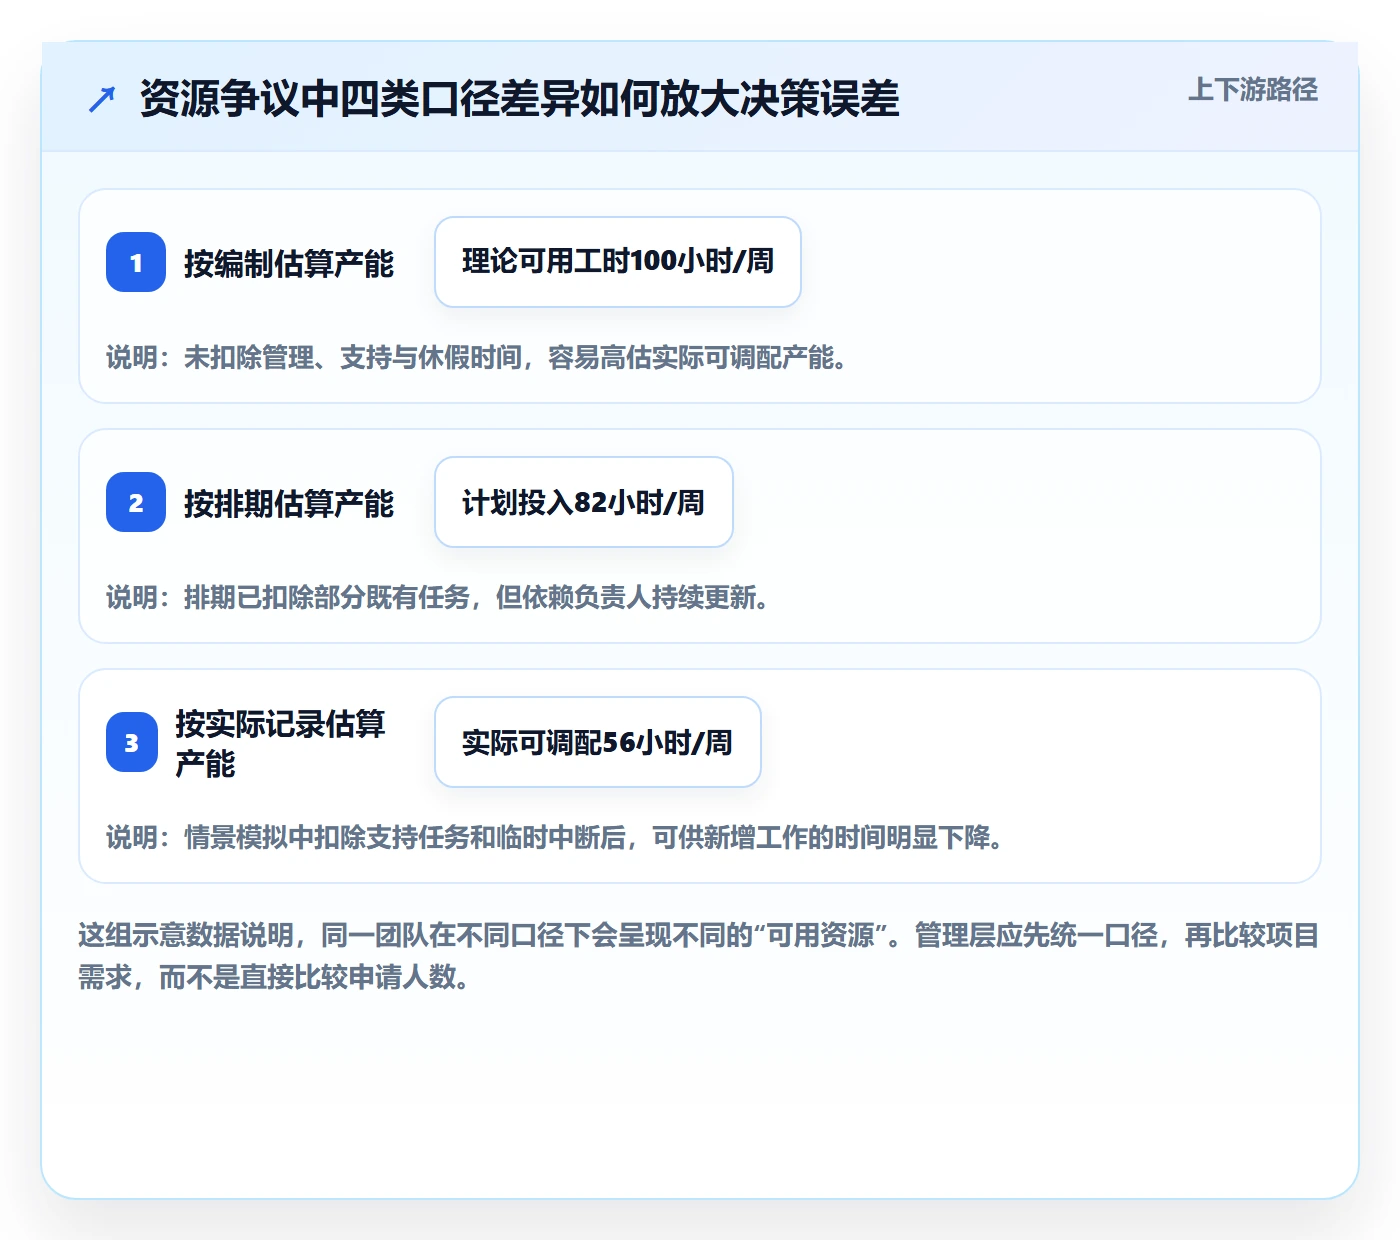This screenshot has width=1400, height=1240.
Task: Click the 实际可调配56小时/周 pill
Action: point(598,742)
